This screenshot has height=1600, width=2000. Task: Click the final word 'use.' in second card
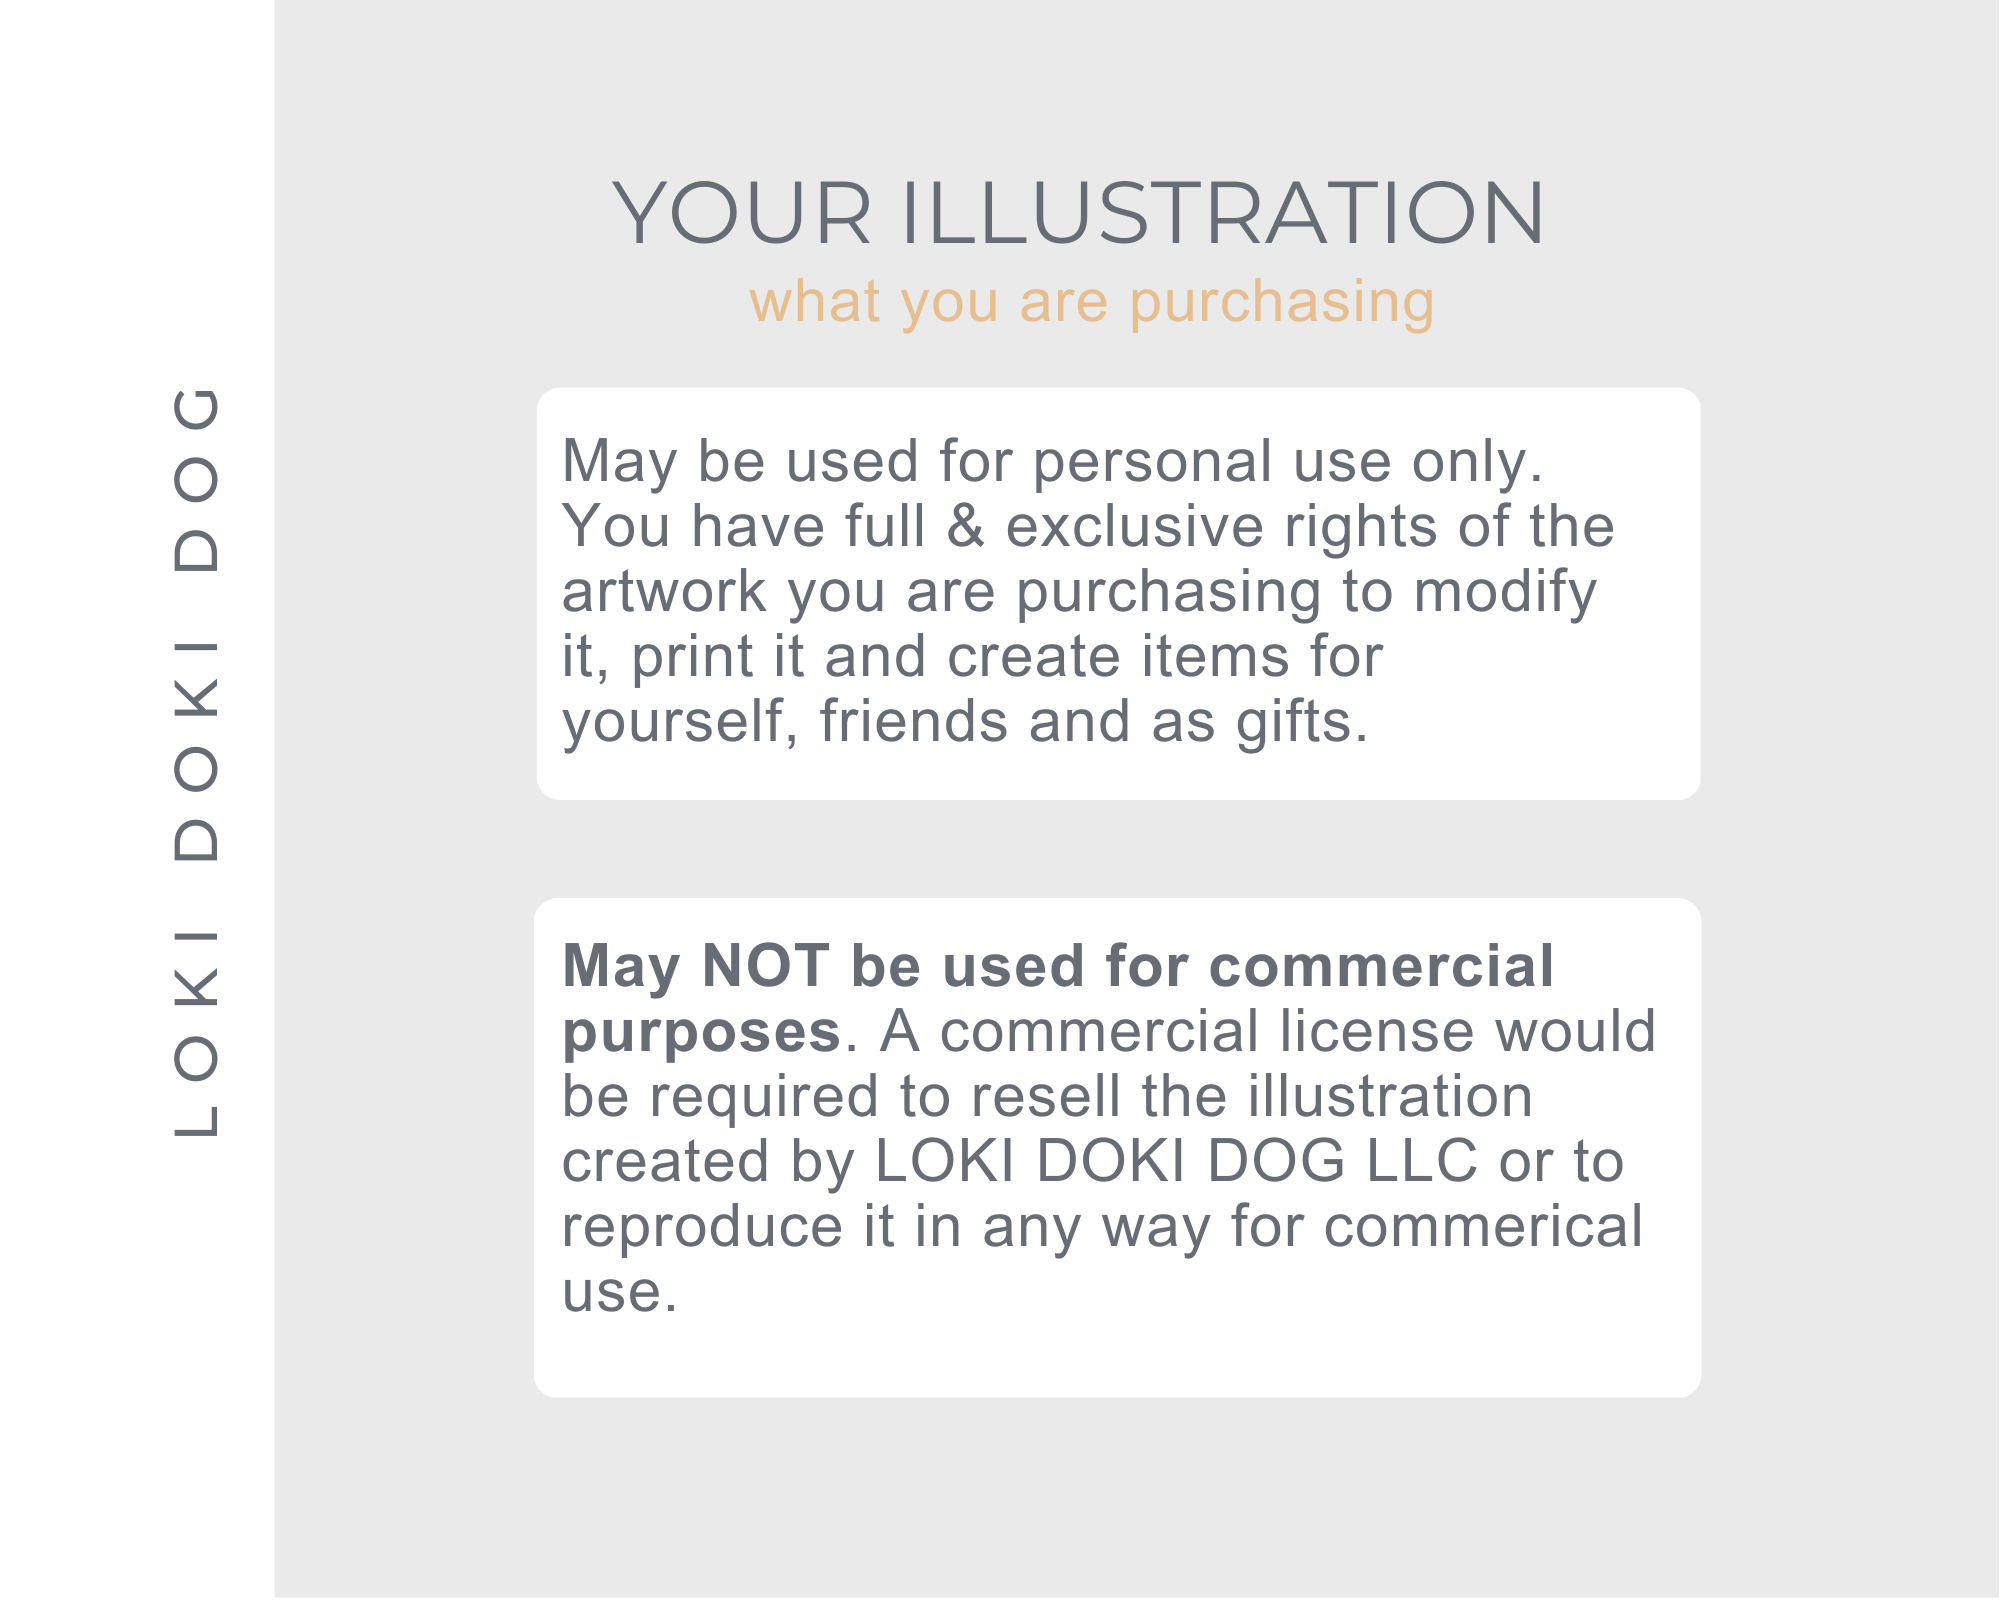click(x=620, y=1293)
